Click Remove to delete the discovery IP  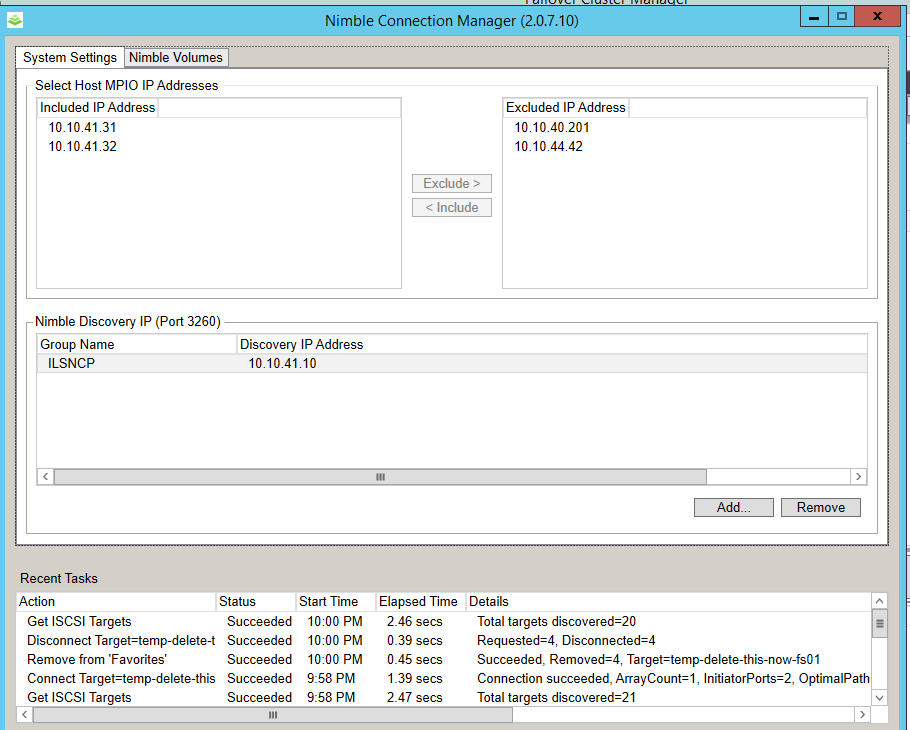821,507
